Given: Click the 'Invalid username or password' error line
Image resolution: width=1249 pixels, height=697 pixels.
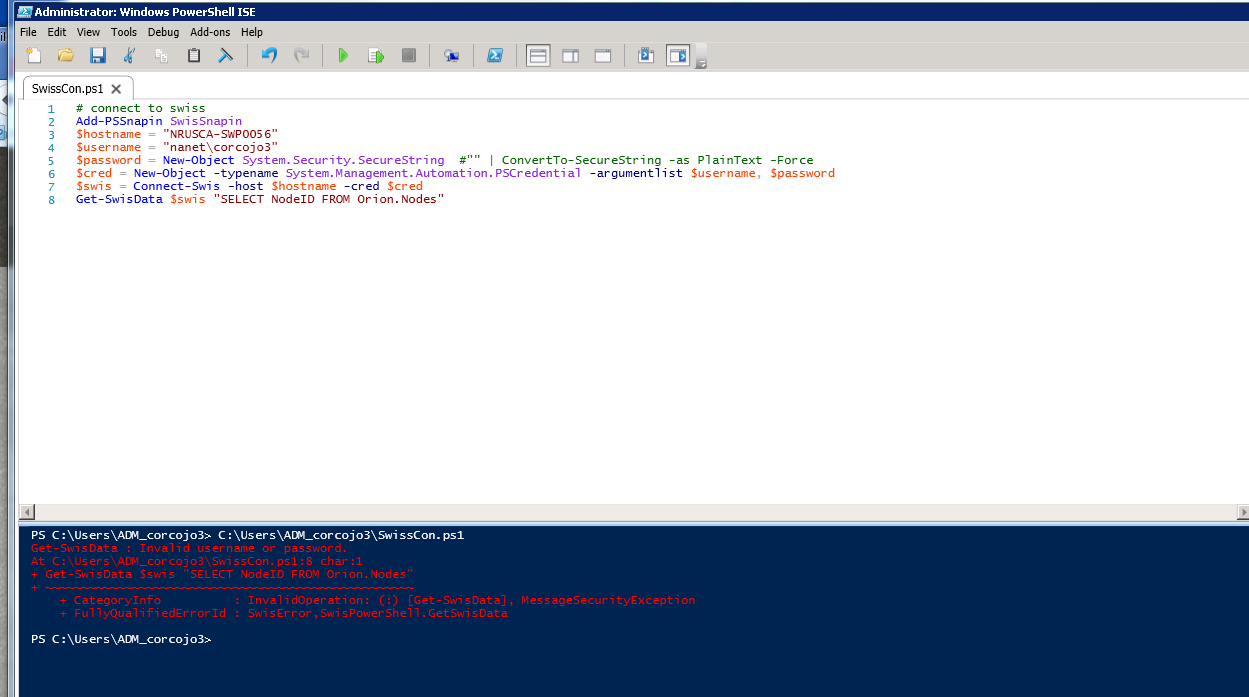Looking at the screenshot, I should pyautogui.click(x=189, y=548).
